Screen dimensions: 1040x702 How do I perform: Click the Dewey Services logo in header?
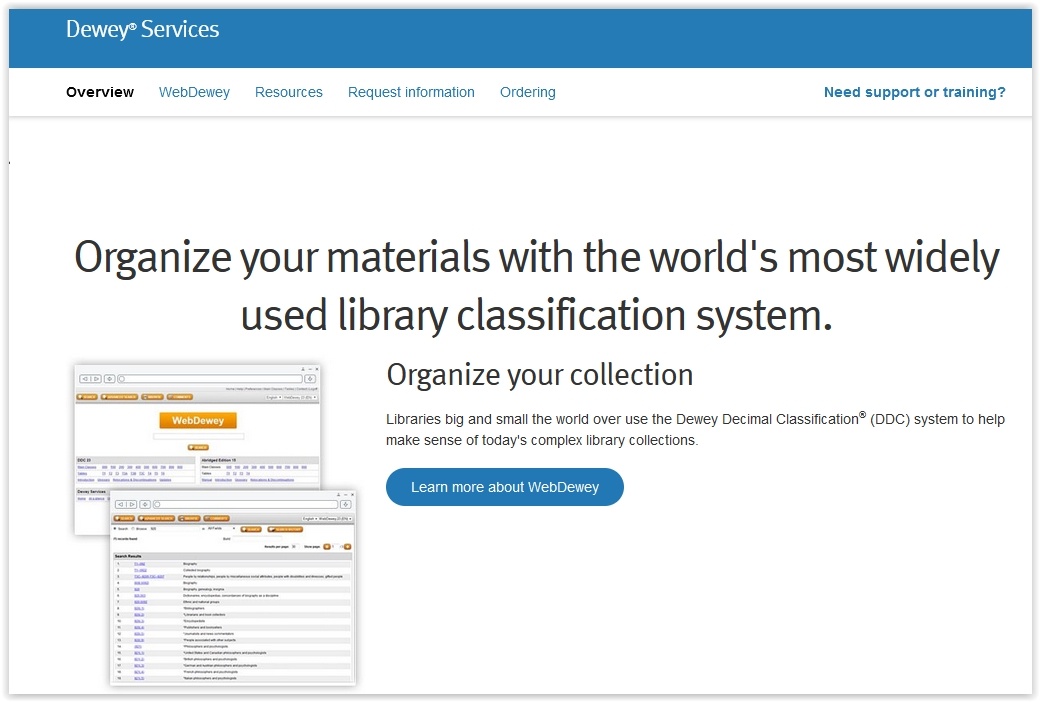pos(142,30)
